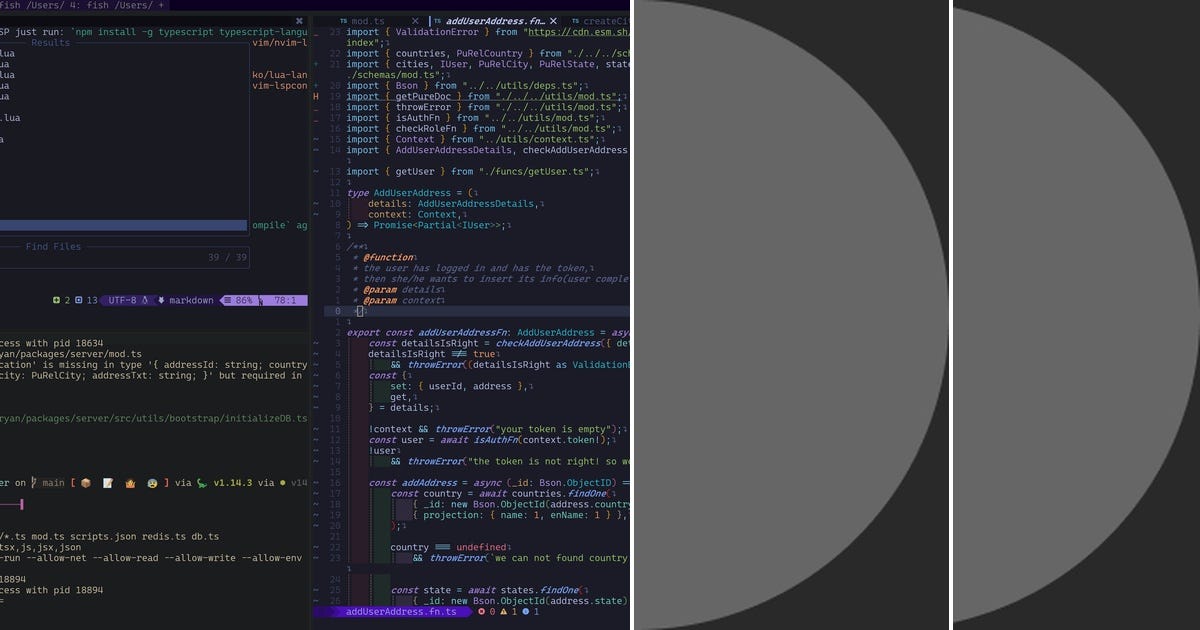Click the Telescope Find Files prompt field
This screenshot has height=630, width=1200.
coord(124,258)
